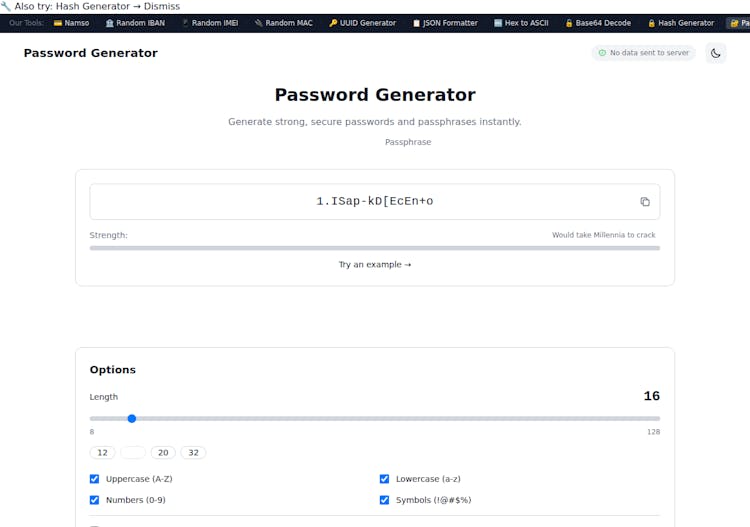Viewport: 750px width, 527px height.
Task: Uncheck the Symbols (!@#$%) checkbox
Action: point(384,500)
